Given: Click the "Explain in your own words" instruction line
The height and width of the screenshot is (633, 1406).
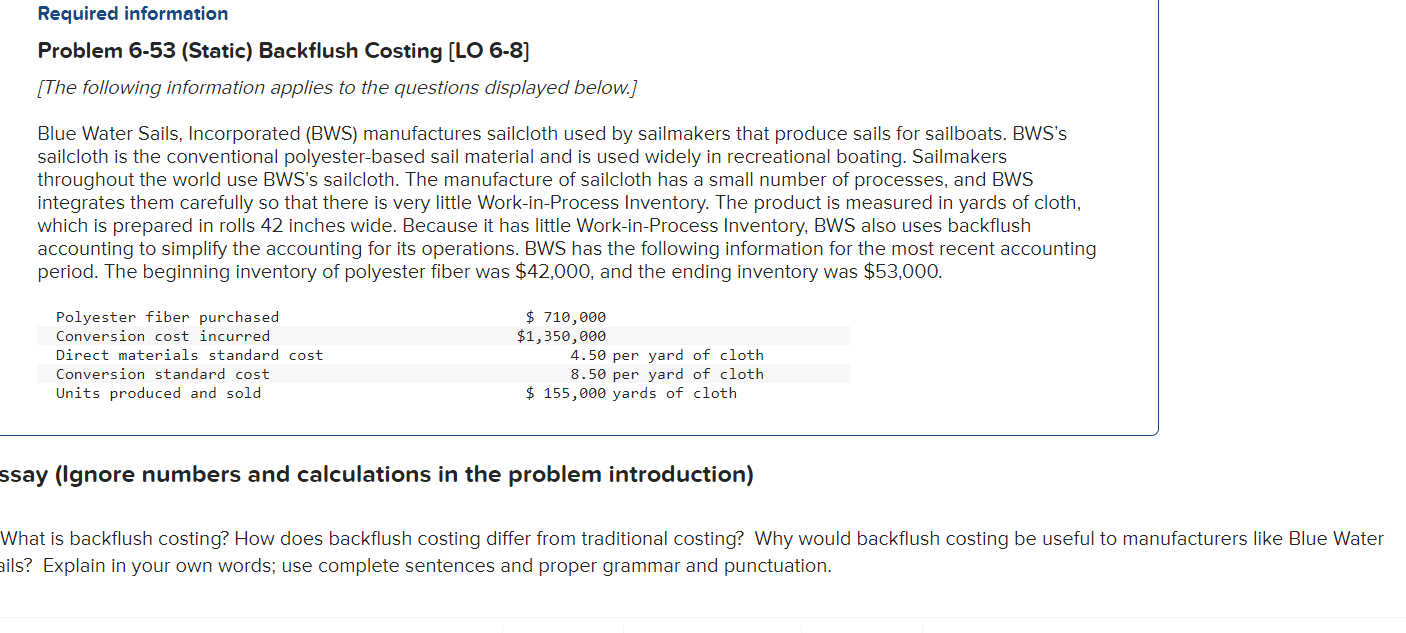Looking at the screenshot, I should [415, 566].
